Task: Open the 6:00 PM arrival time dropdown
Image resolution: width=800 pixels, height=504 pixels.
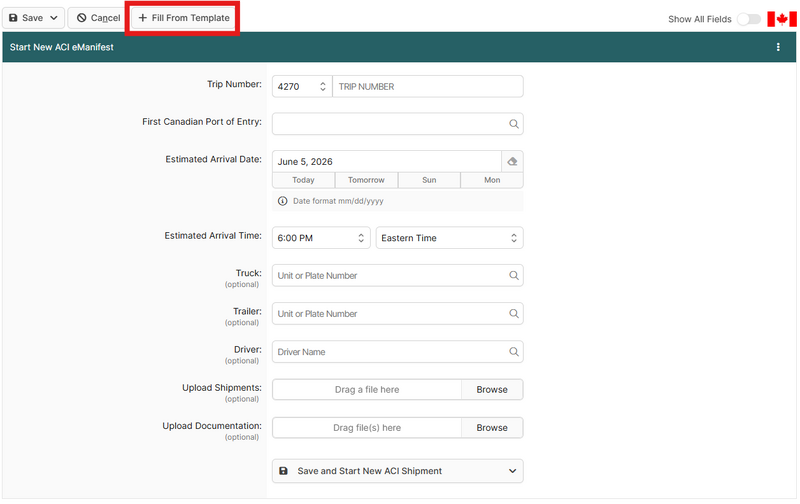Action: (321, 238)
